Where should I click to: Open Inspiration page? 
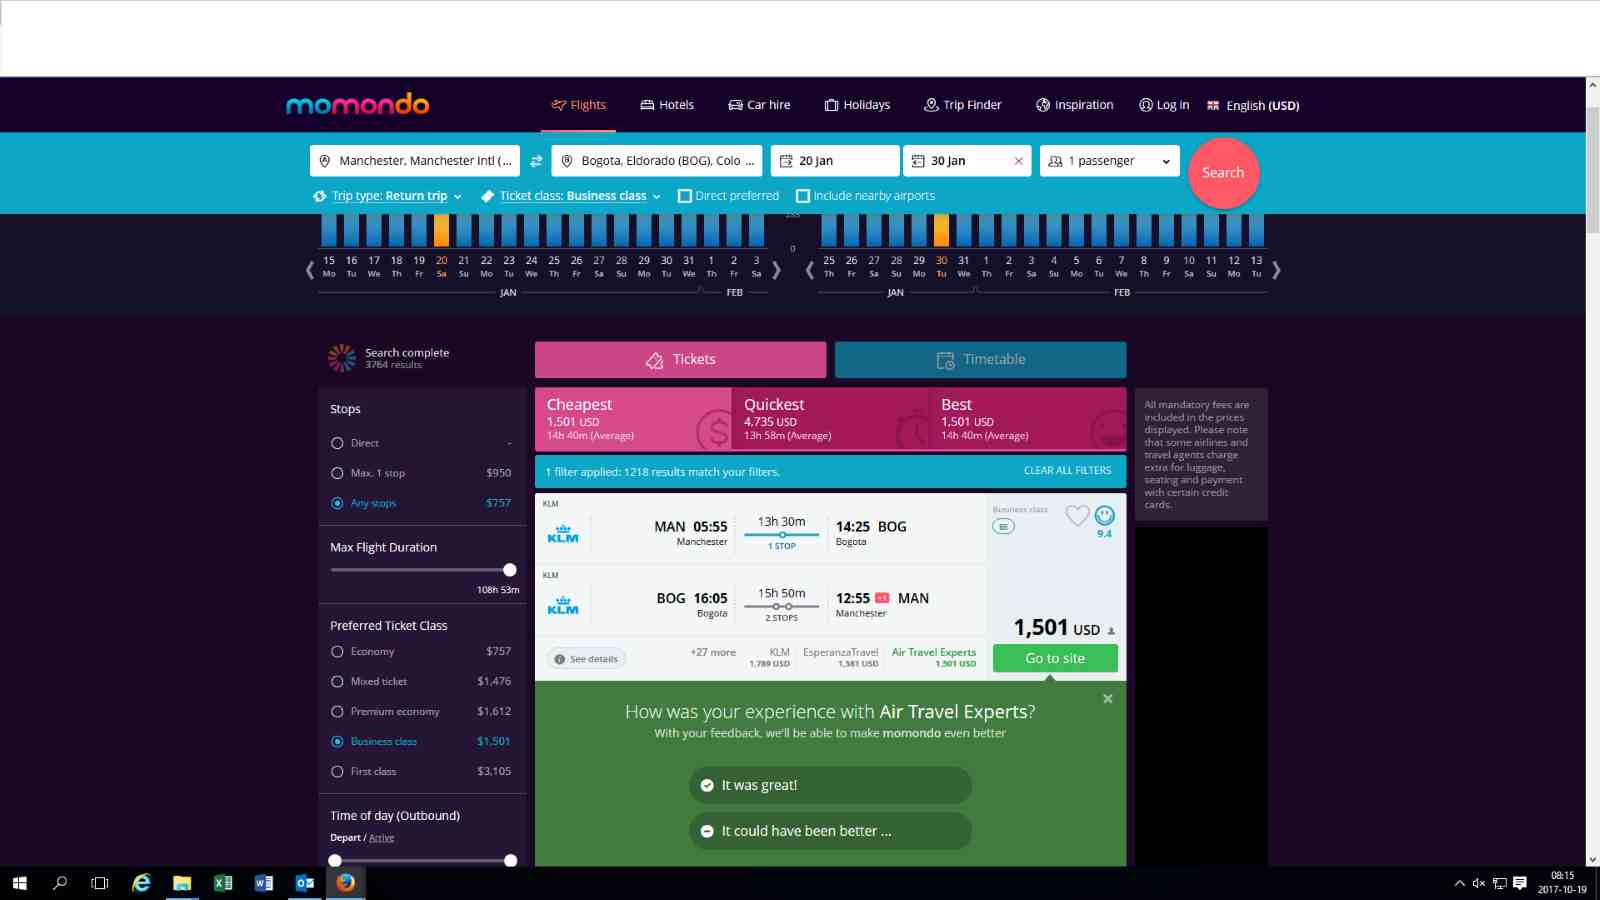[x=1074, y=105]
